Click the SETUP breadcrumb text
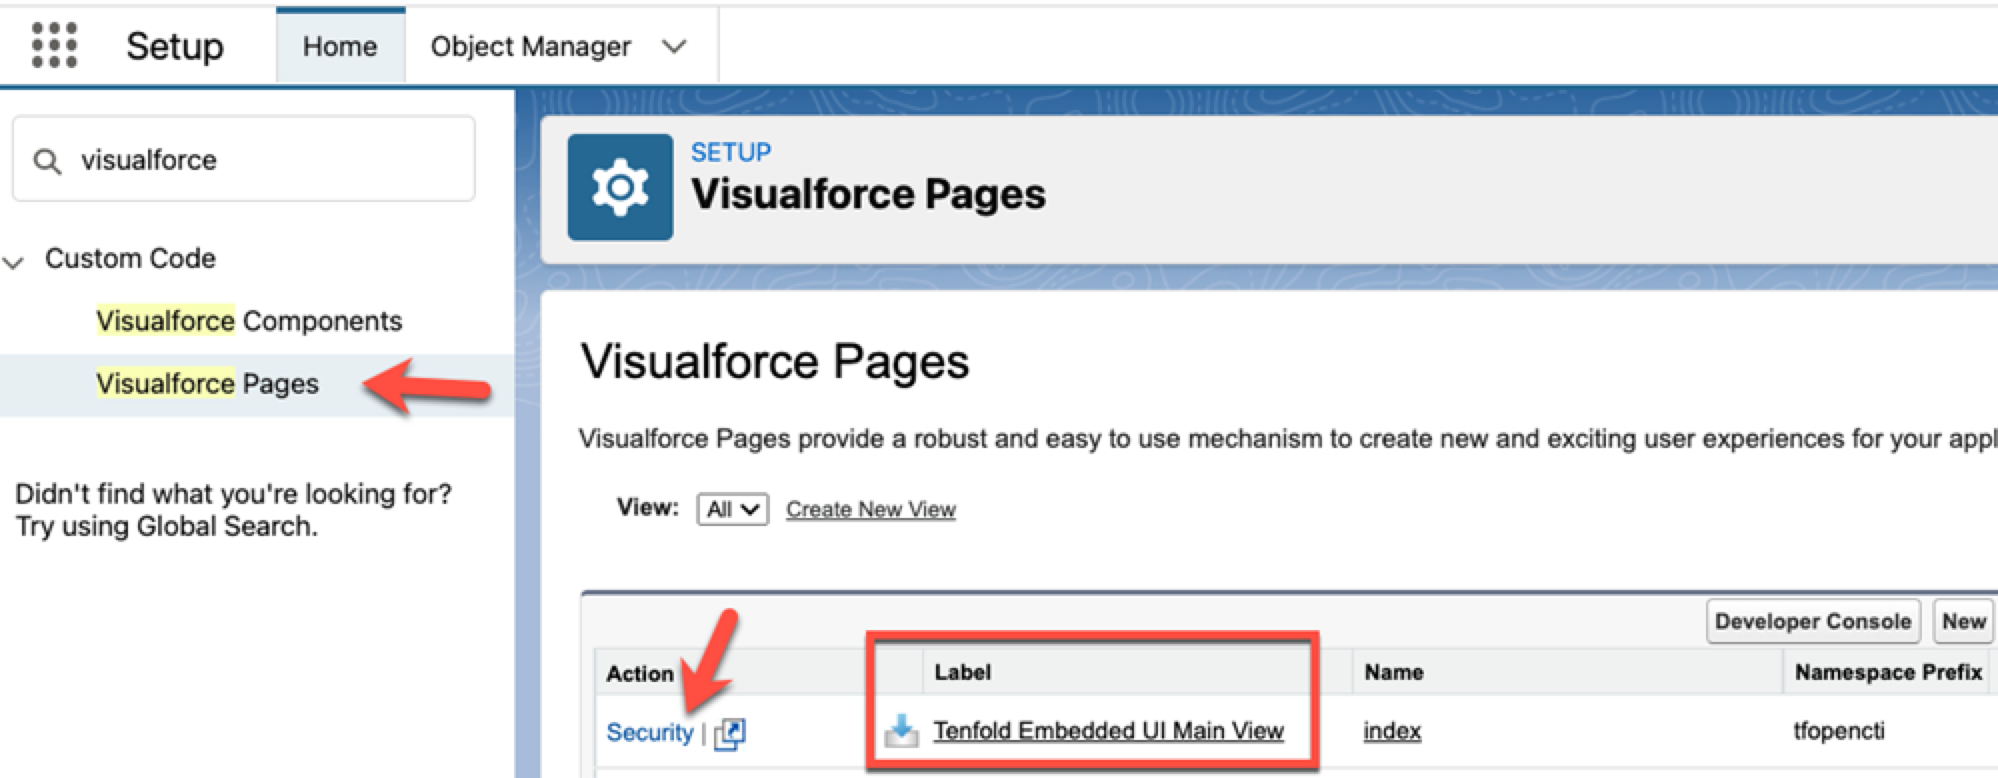 [x=731, y=152]
